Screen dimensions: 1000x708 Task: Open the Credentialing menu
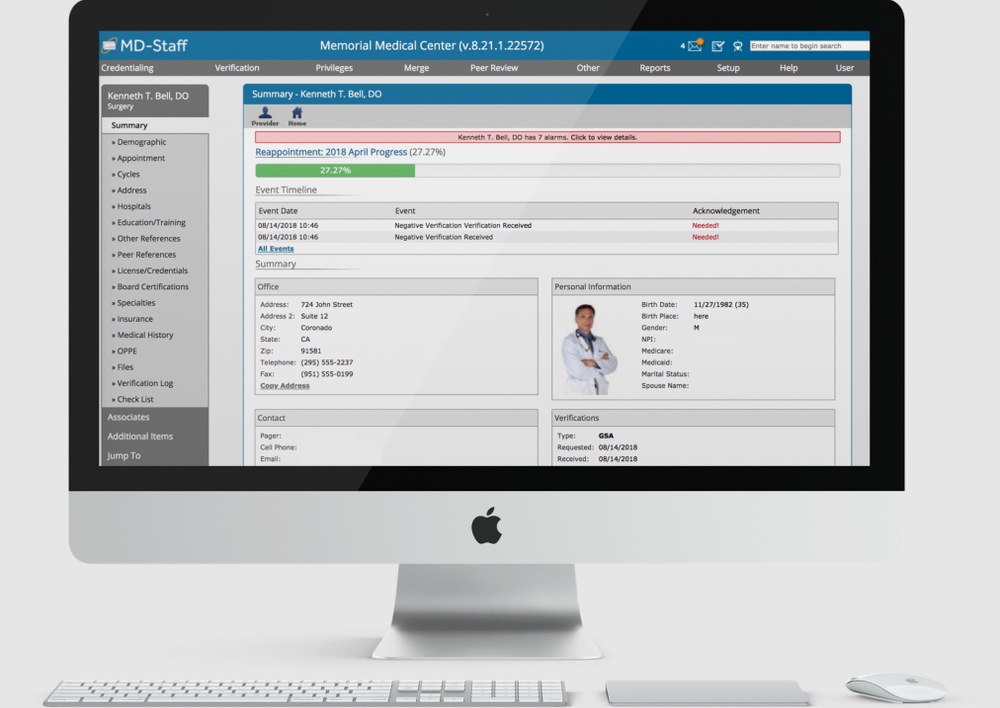pos(127,68)
